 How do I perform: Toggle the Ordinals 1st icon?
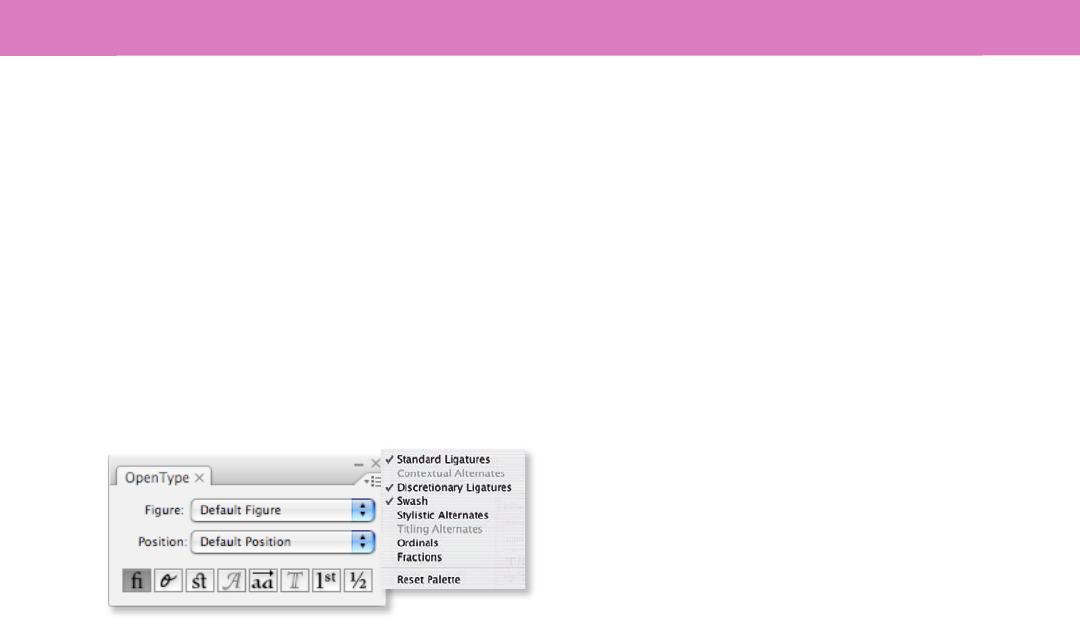coord(326,581)
